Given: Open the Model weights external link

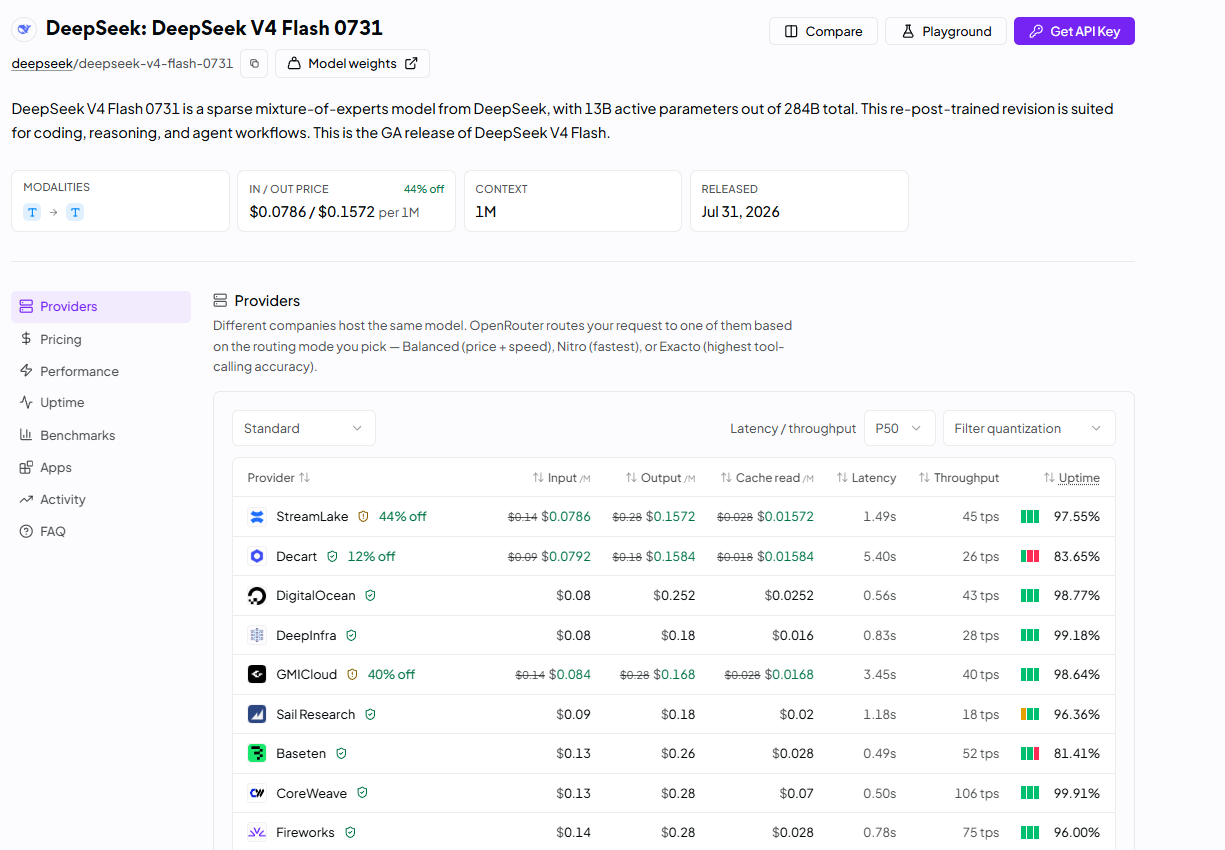Looking at the screenshot, I should coord(352,63).
